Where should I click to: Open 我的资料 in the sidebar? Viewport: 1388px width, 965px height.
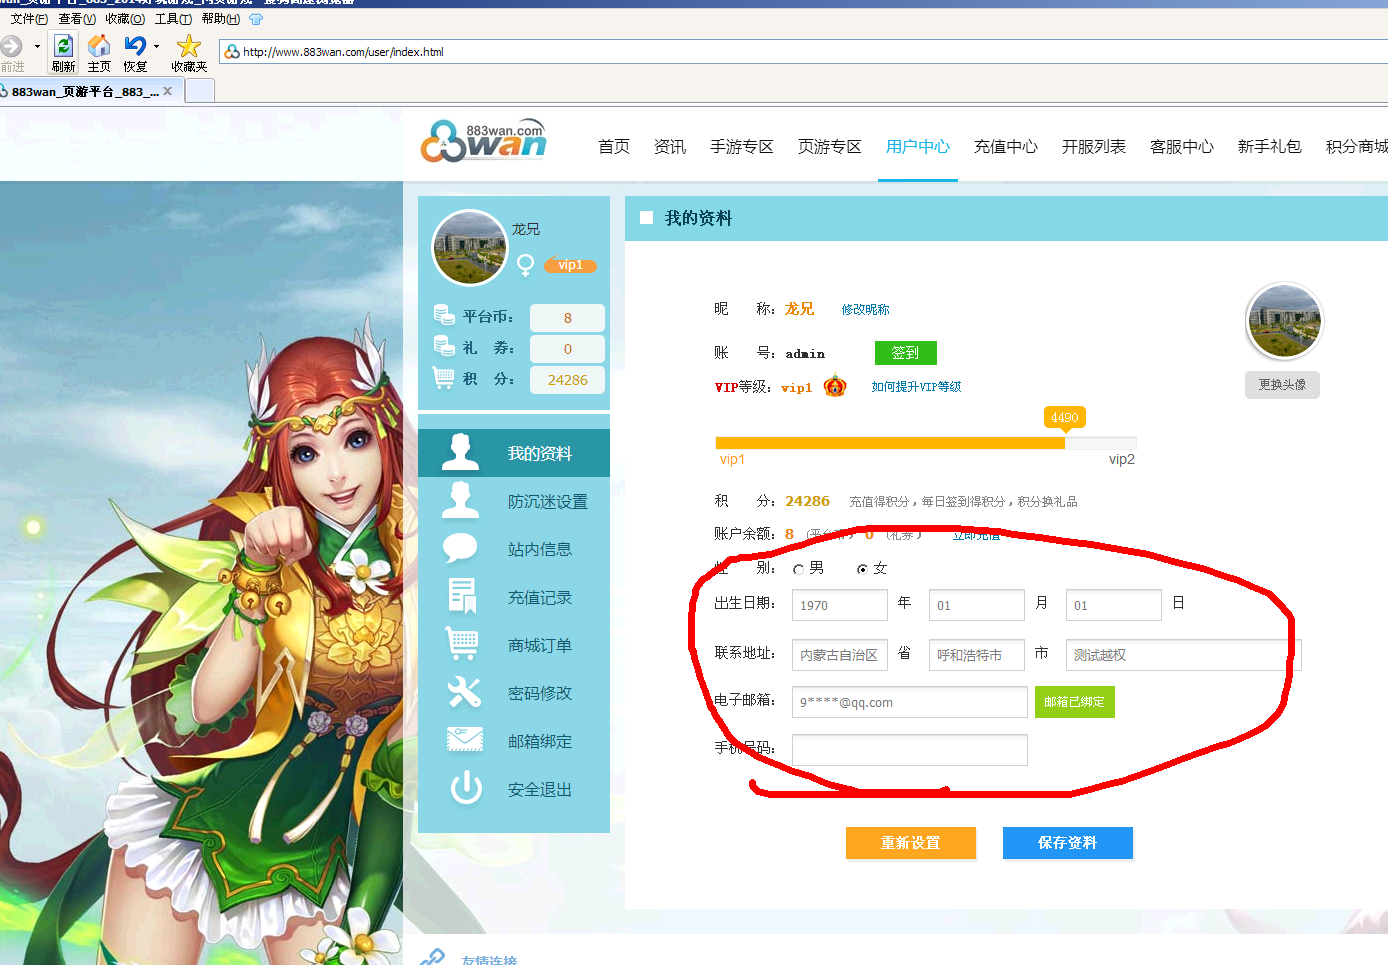[514, 453]
